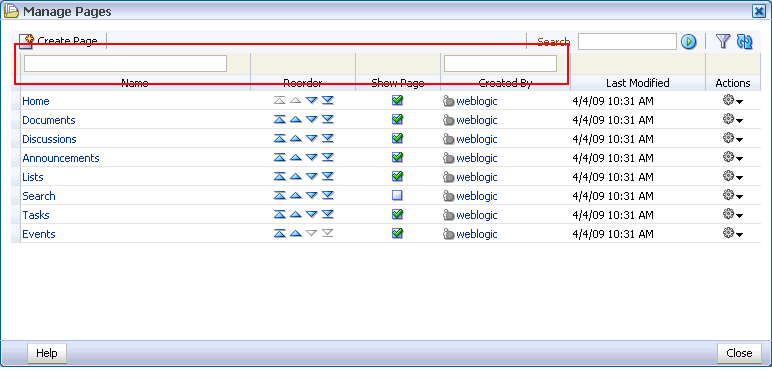The width and height of the screenshot is (772, 381).
Task: Move Documents page to top
Action: pyautogui.click(x=279, y=120)
